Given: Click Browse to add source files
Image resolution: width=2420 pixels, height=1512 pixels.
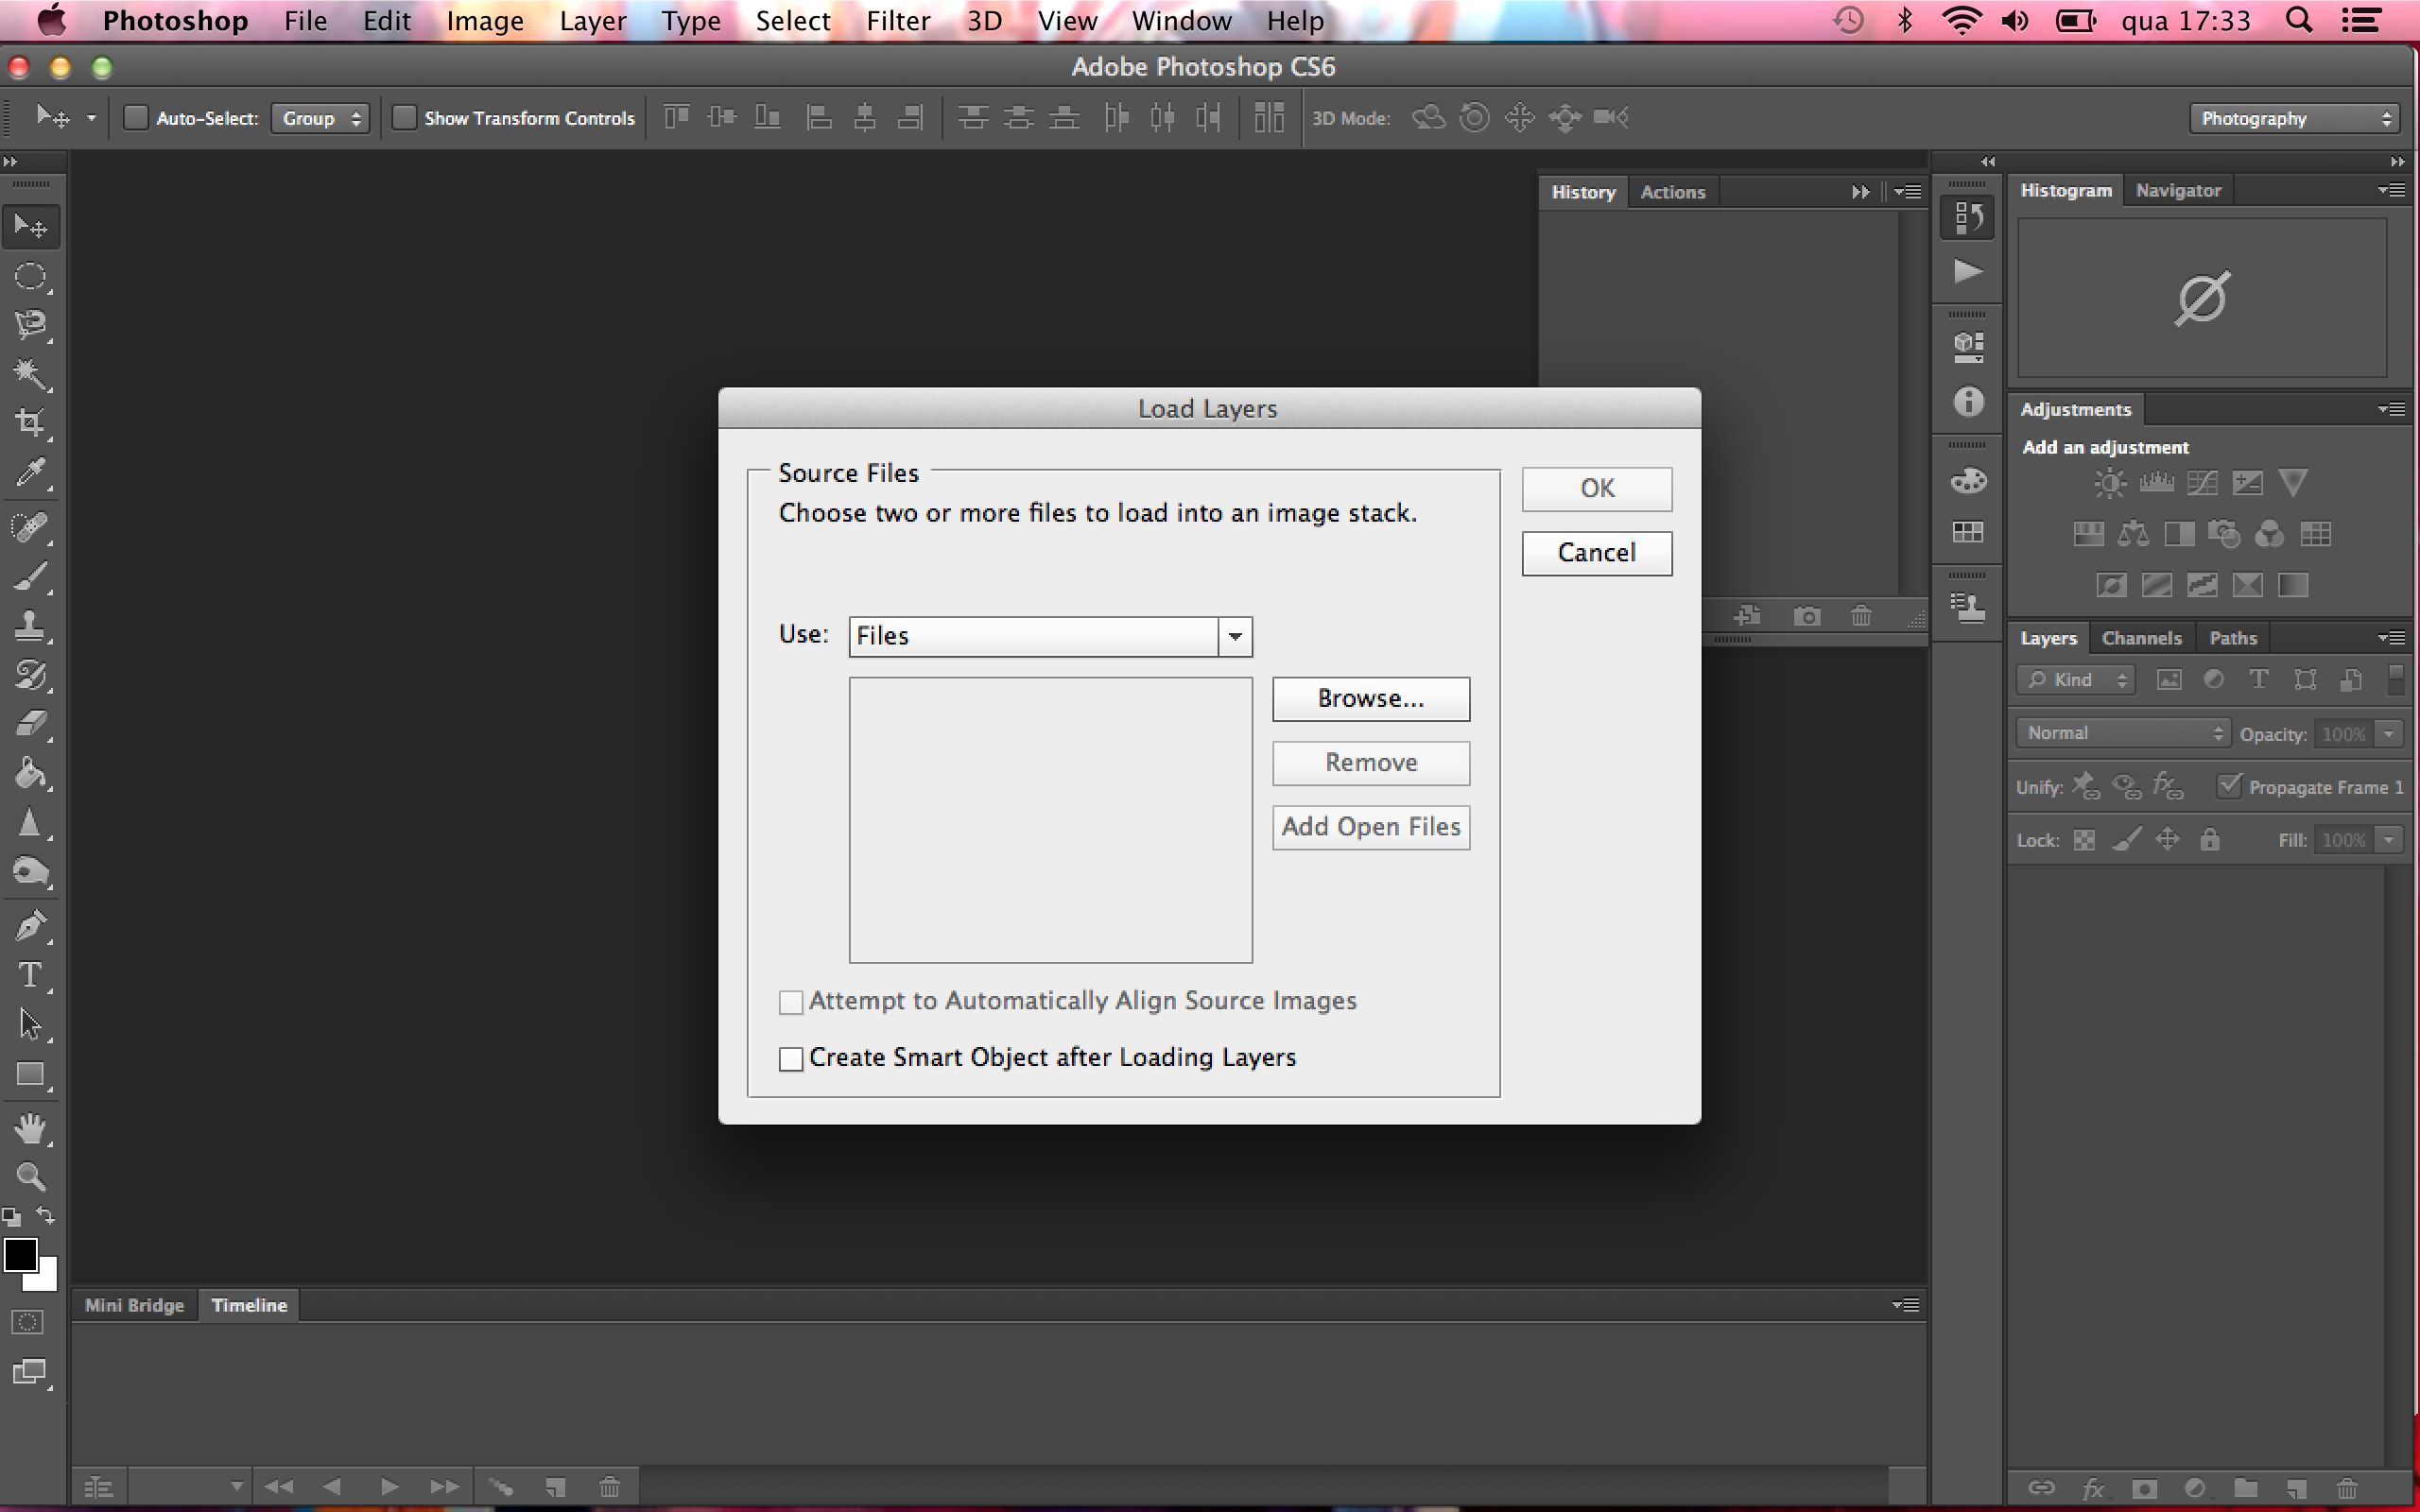Looking at the screenshot, I should [1371, 696].
